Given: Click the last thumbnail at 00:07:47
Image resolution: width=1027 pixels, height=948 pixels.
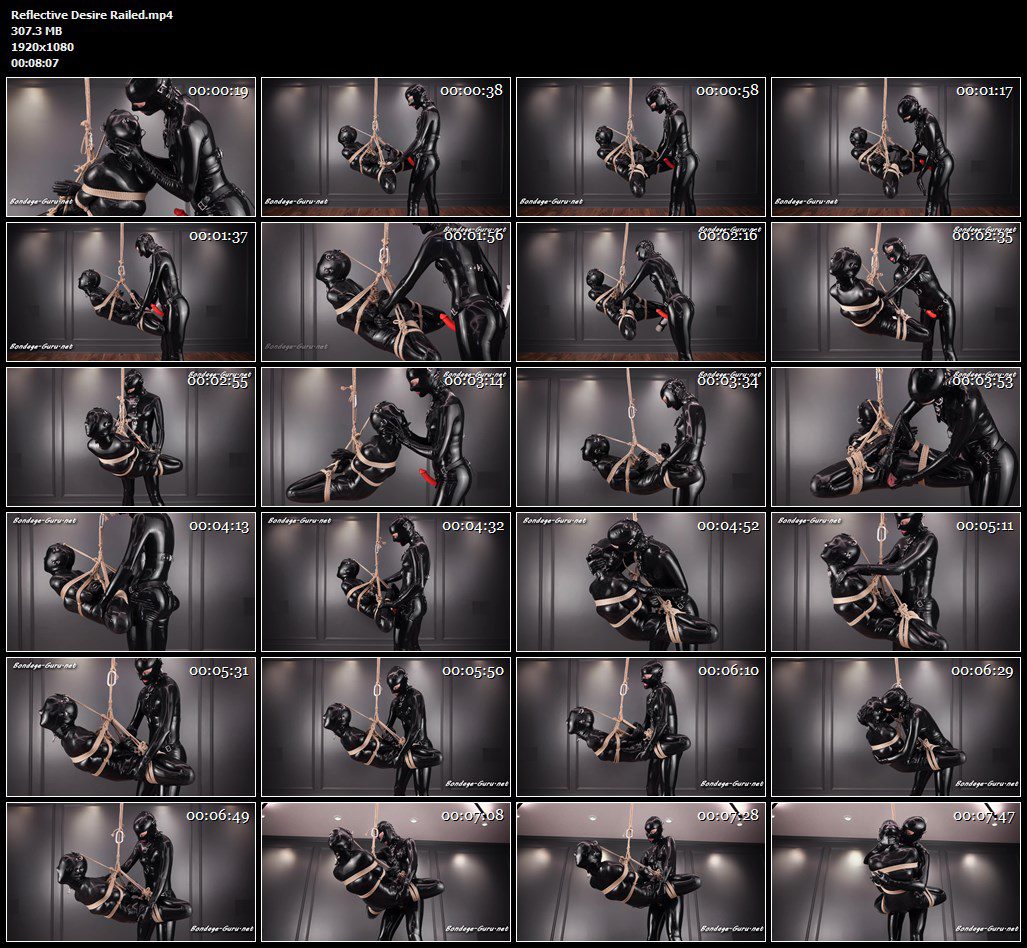Looking at the screenshot, I should [x=895, y=872].
